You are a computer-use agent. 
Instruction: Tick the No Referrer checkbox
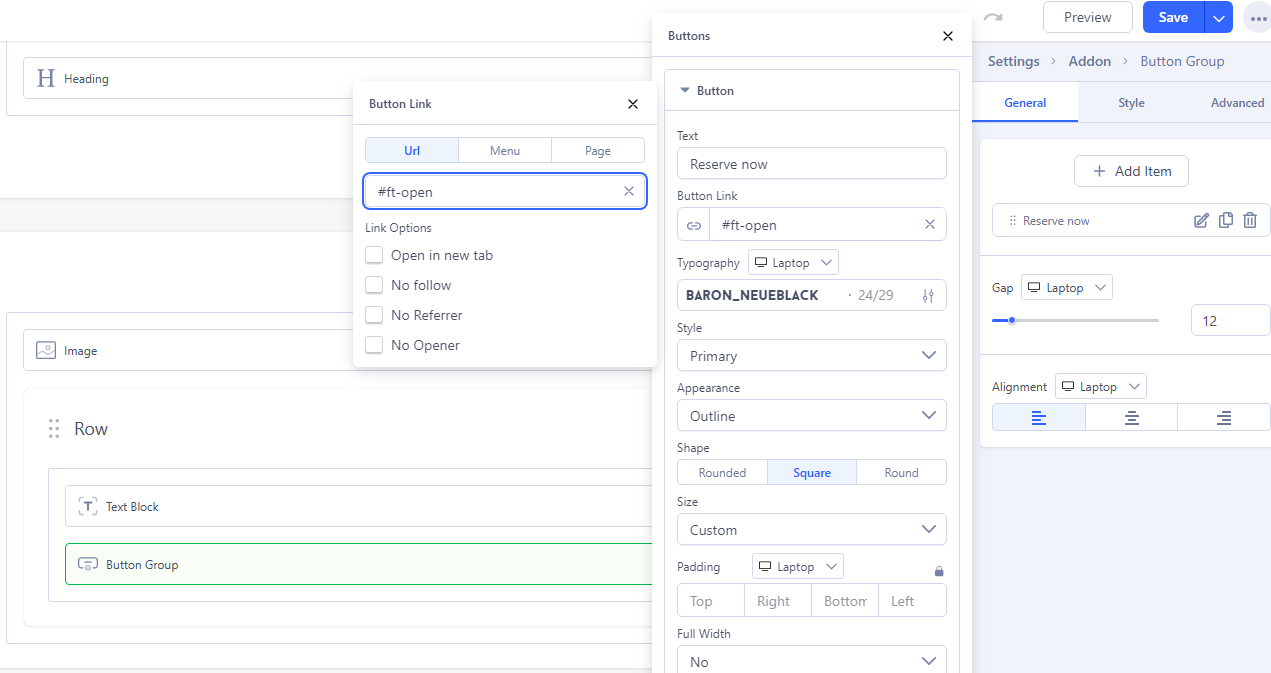pos(375,315)
